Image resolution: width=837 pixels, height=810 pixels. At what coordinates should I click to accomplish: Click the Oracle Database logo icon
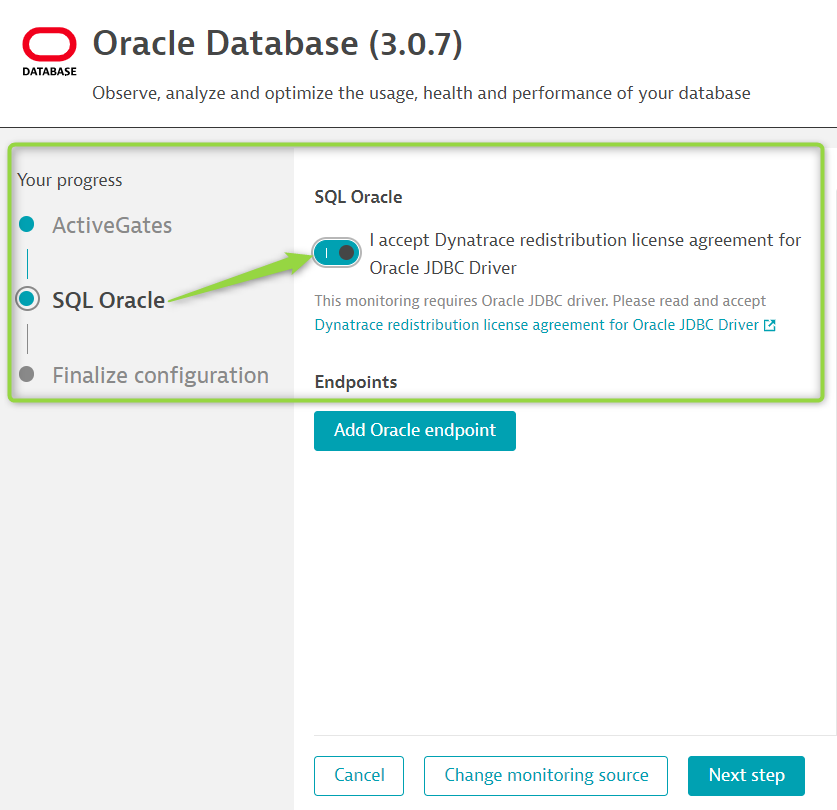[49, 51]
